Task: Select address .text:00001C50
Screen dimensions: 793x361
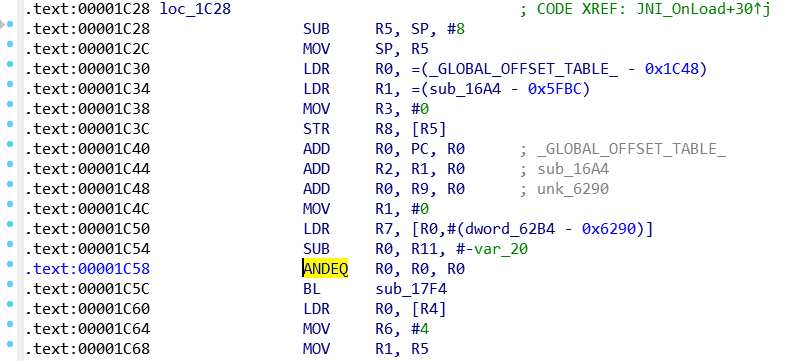Action: [87, 229]
